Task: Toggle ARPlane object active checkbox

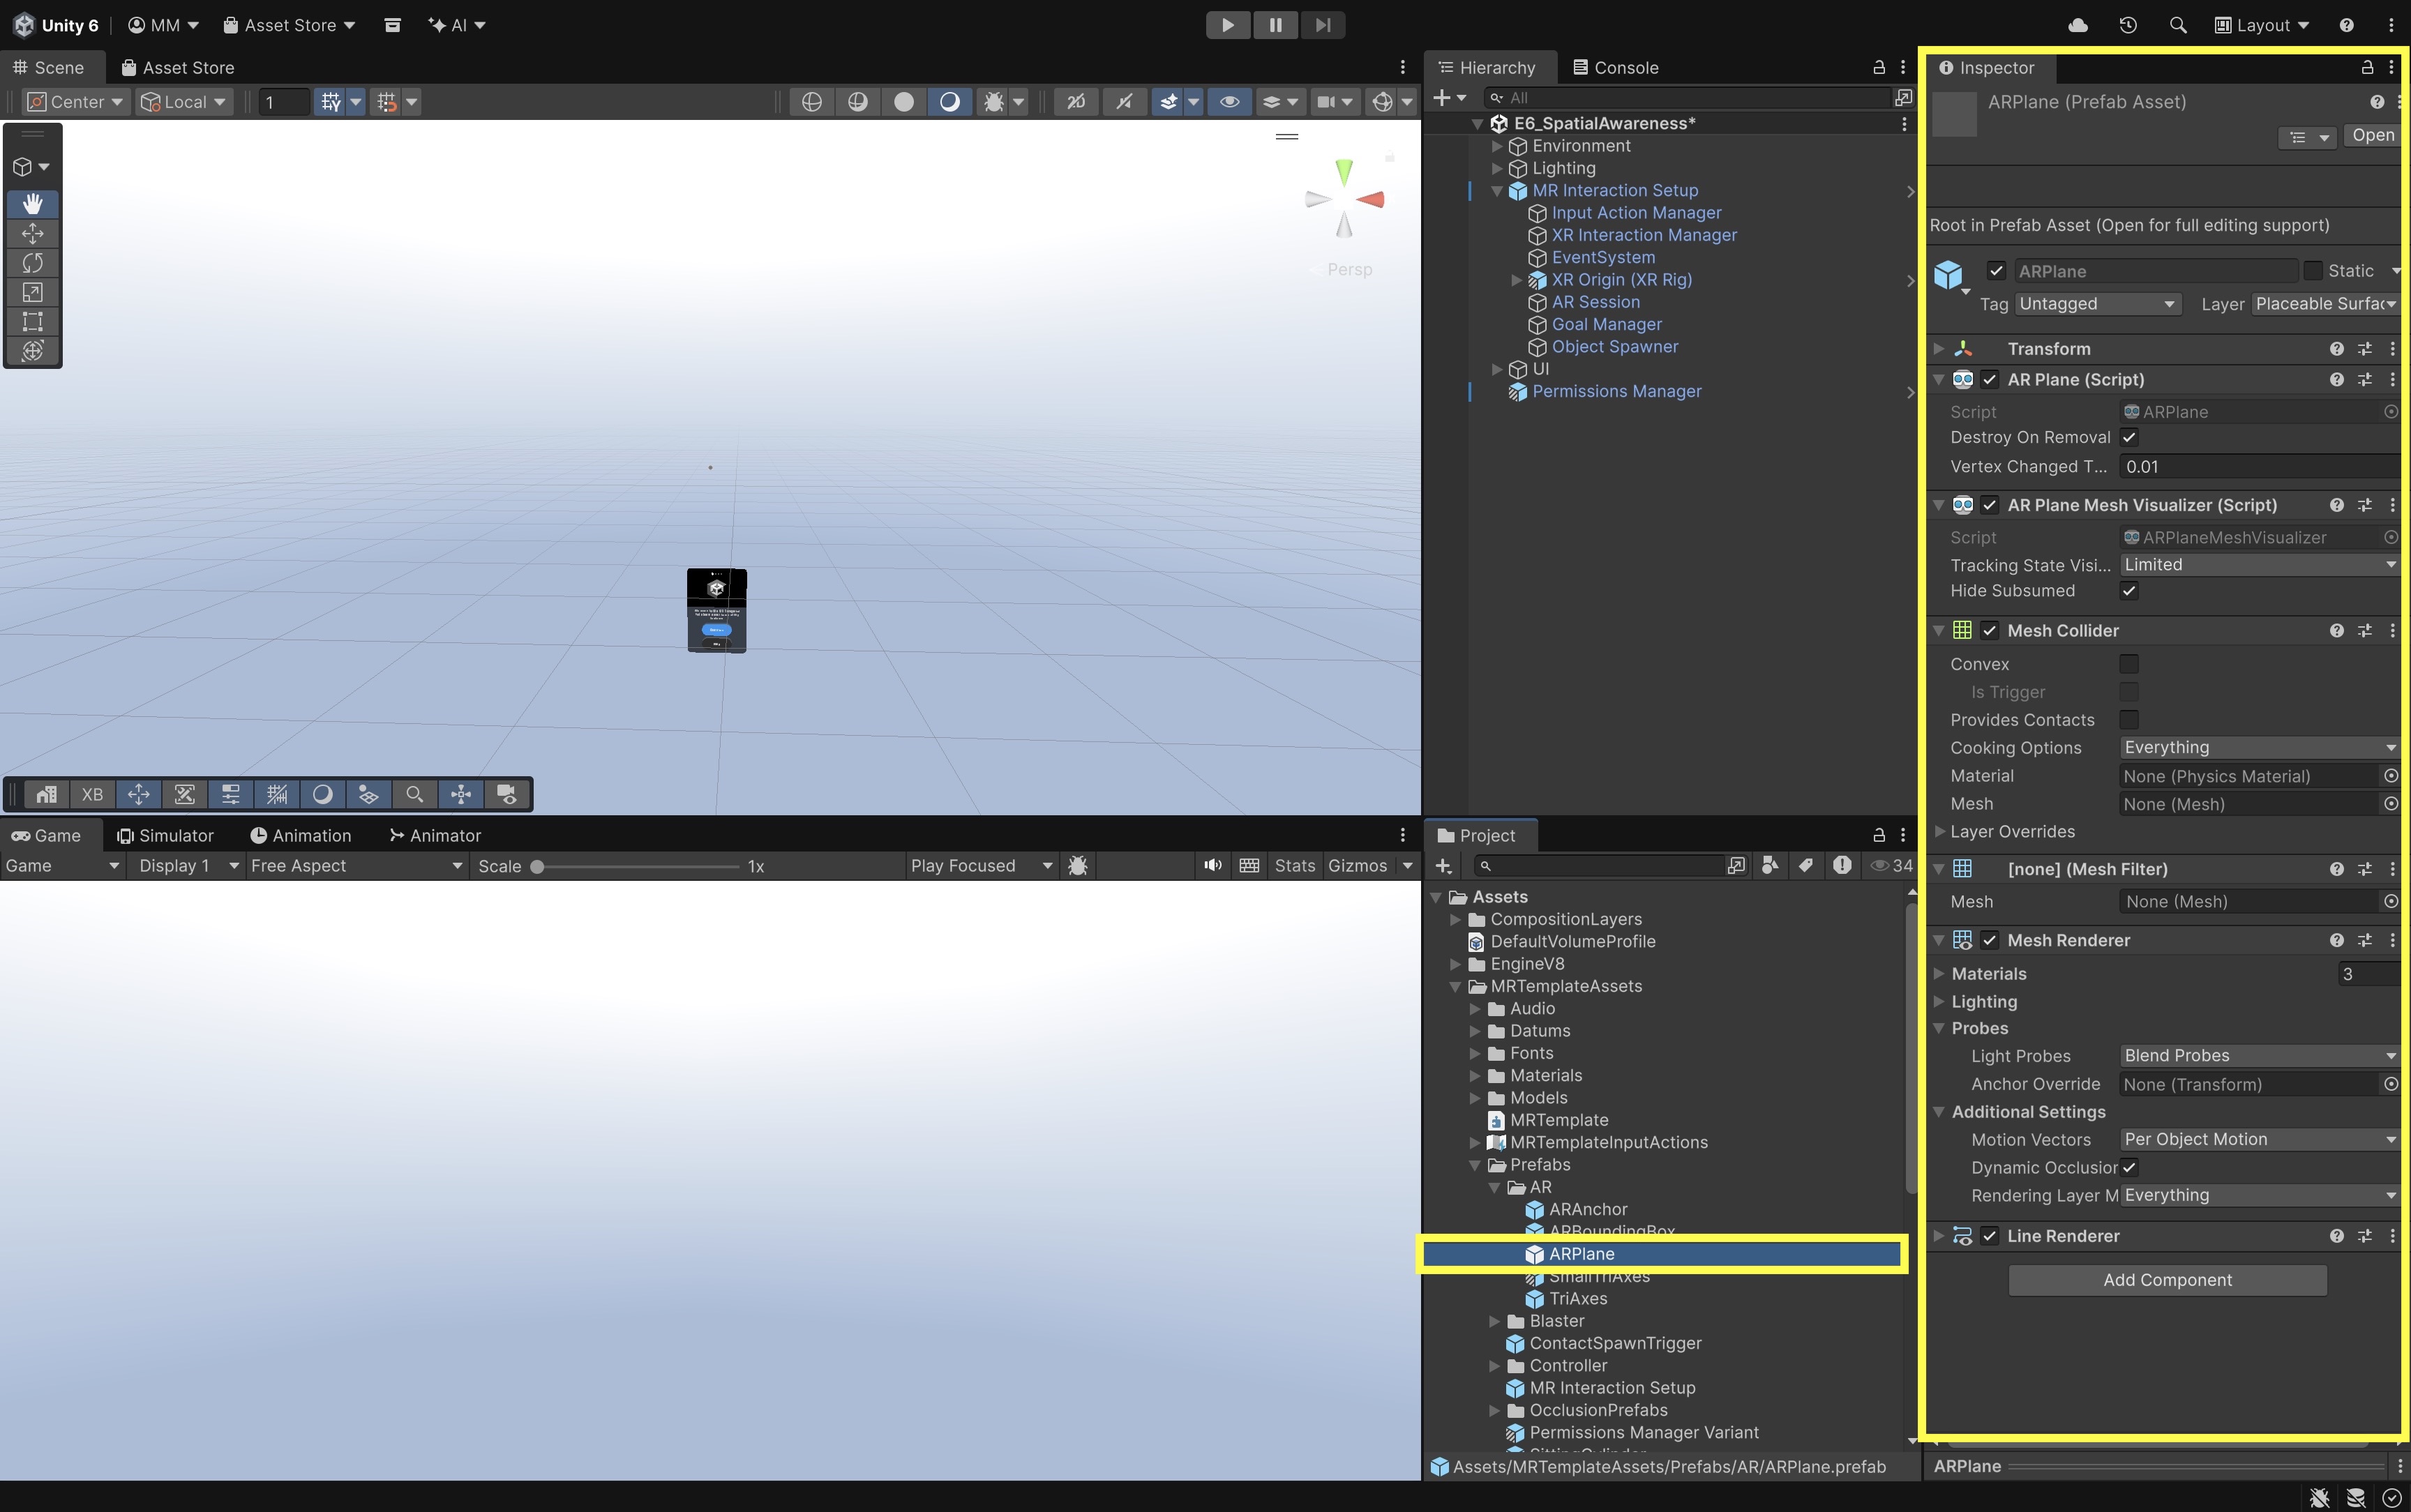Action: coord(1996,271)
